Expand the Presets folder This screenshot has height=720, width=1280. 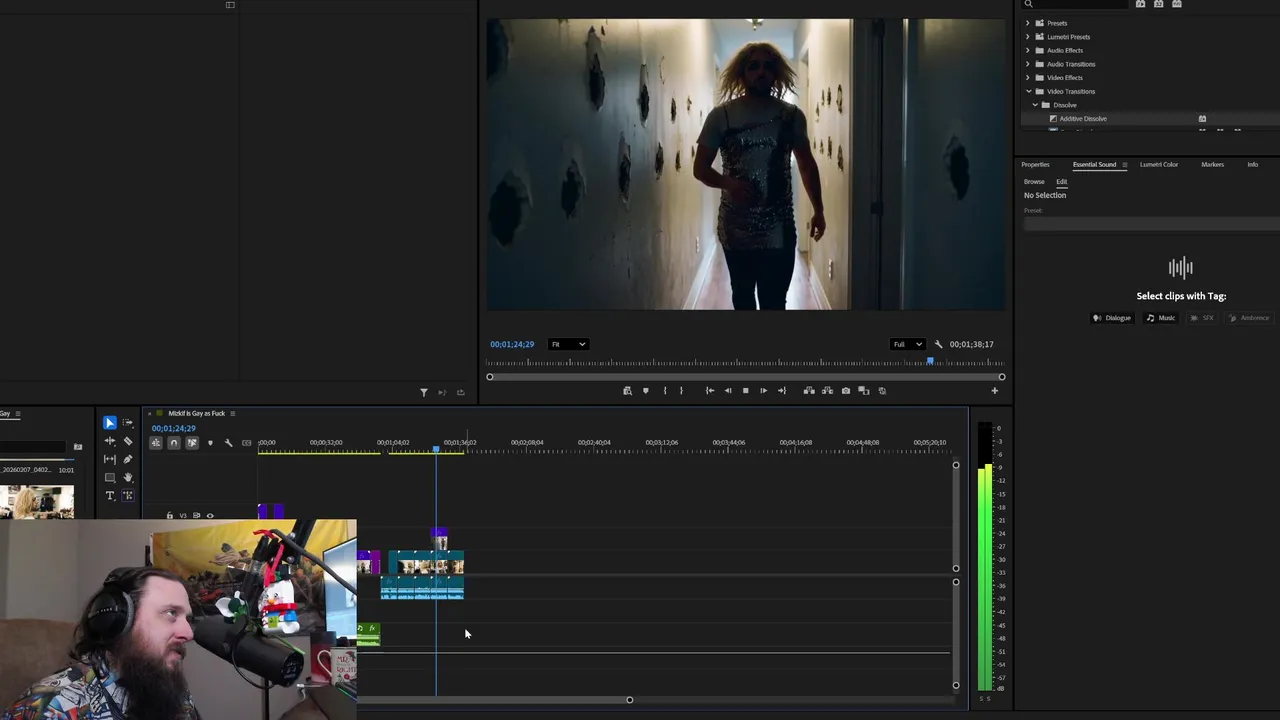point(1027,23)
